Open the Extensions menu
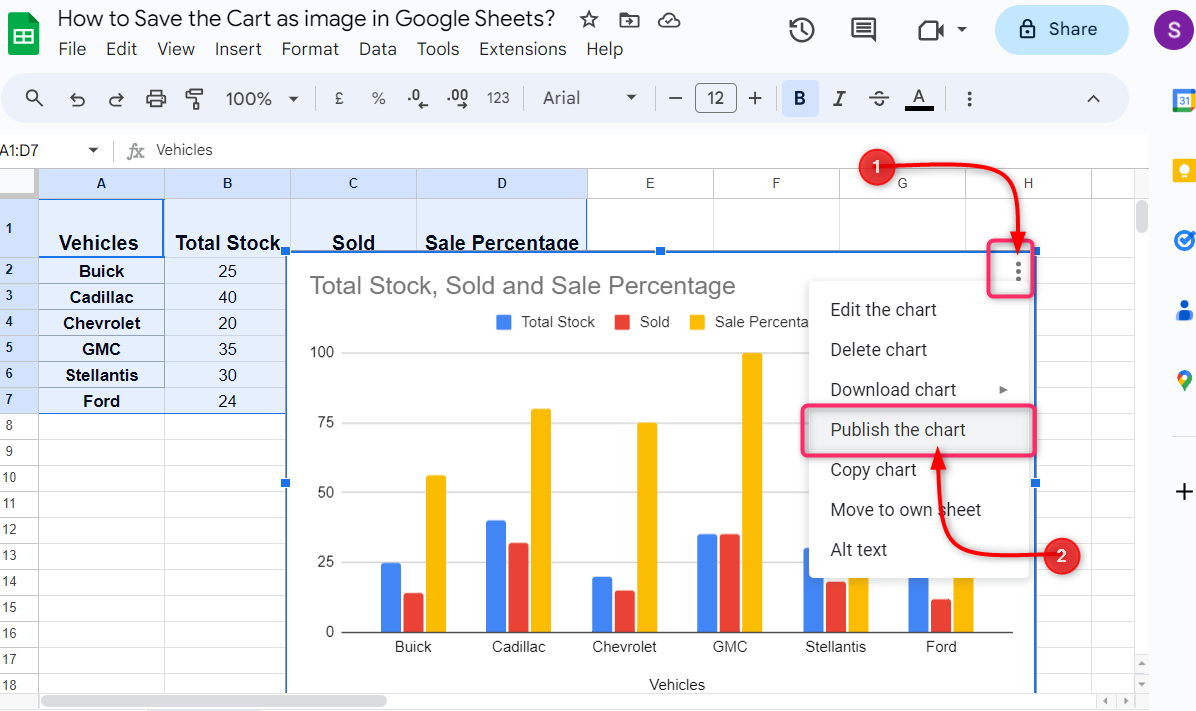The height and width of the screenshot is (711, 1196). click(x=522, y=49)
